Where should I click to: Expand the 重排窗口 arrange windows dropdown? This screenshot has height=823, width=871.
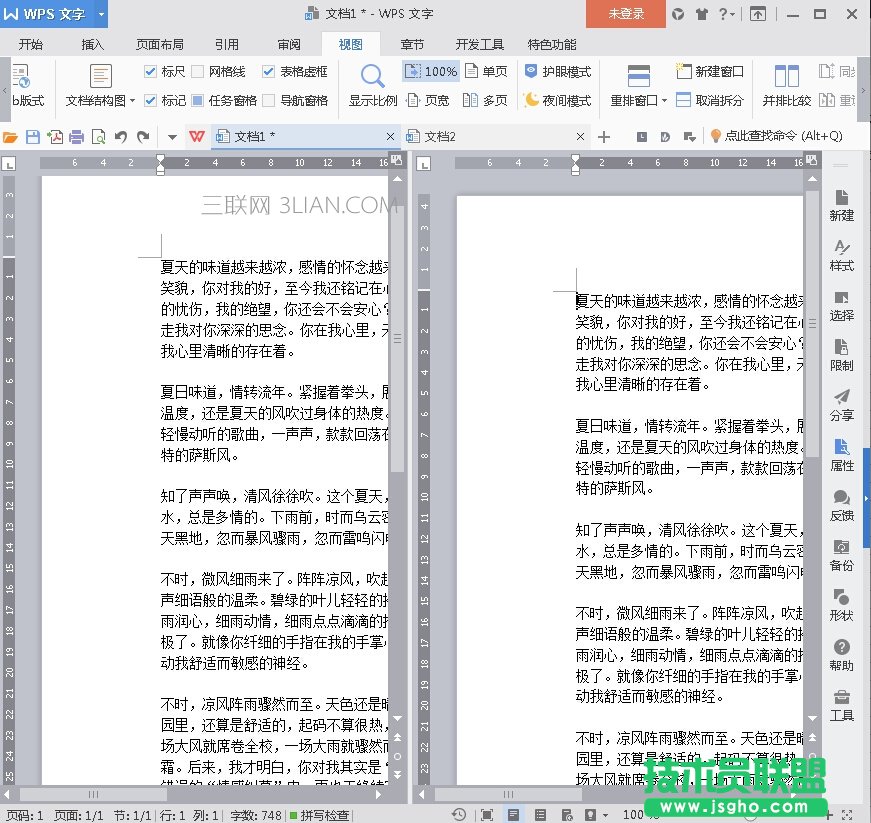pos(665,101)
